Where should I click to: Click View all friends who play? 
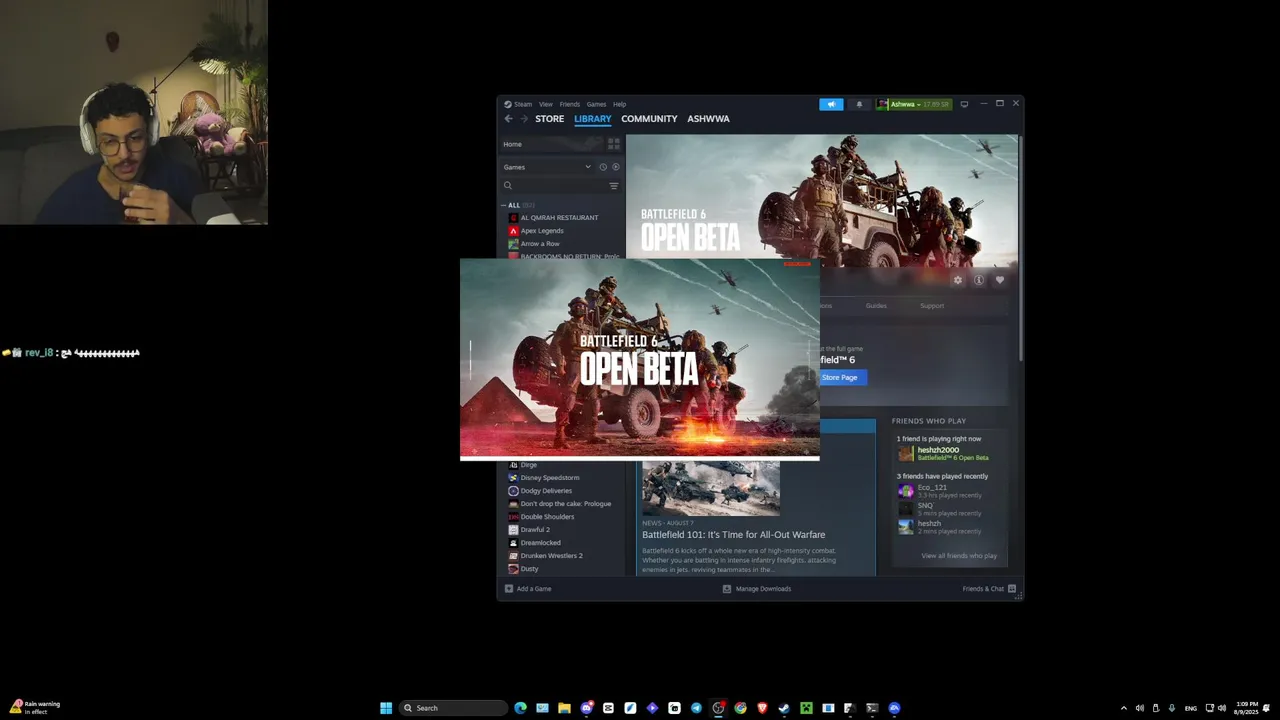coord(959,556)
